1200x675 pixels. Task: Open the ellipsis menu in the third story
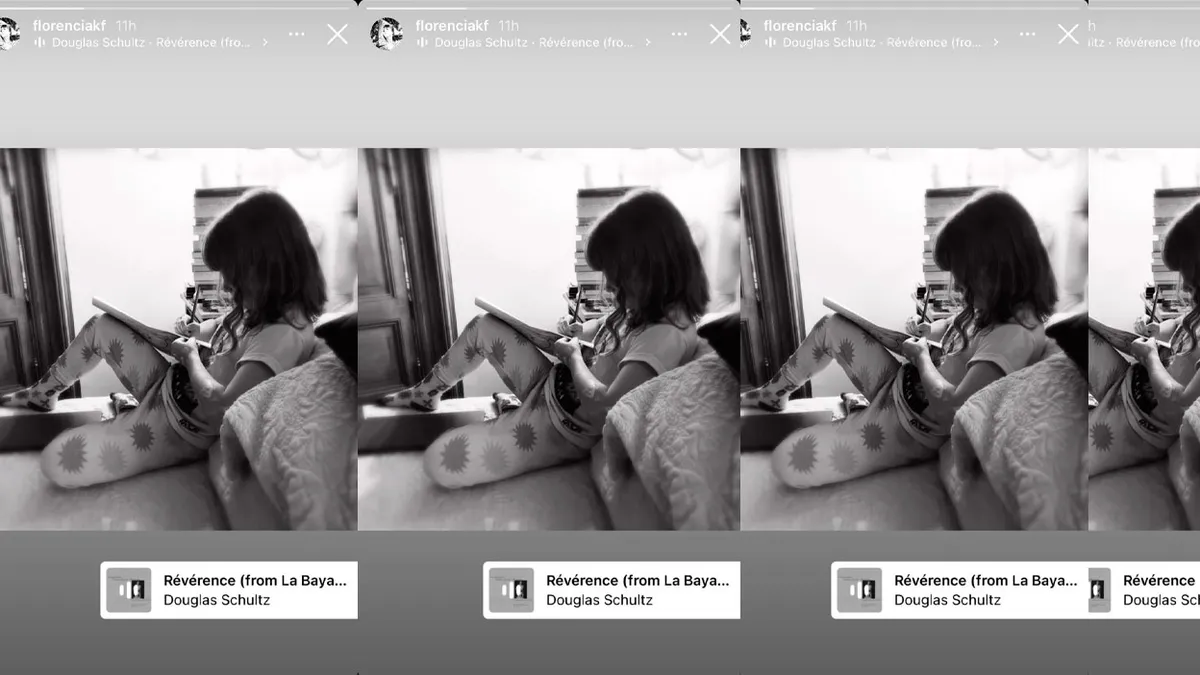[x=1028, y=34]
